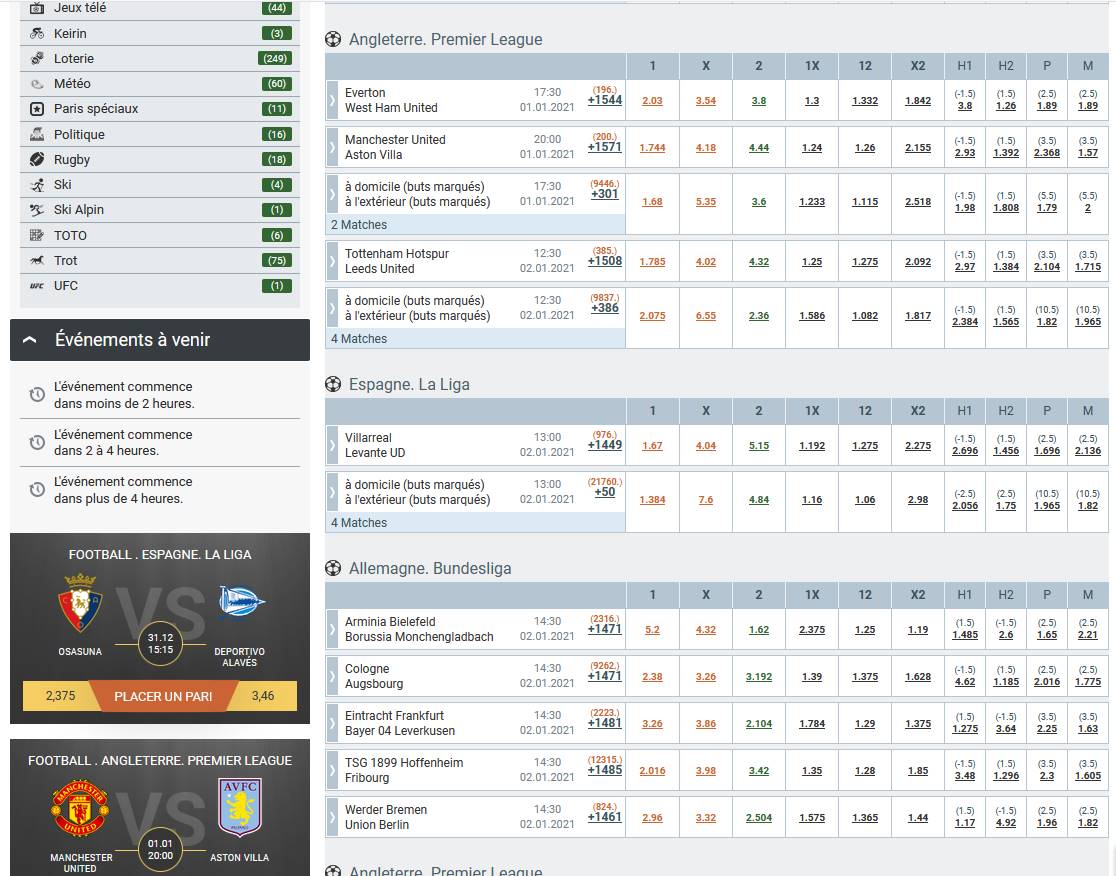Screen dimensions: 1116x876
Task: Select odds 2.03 for Everton home win
Action: tap(652, 101)
